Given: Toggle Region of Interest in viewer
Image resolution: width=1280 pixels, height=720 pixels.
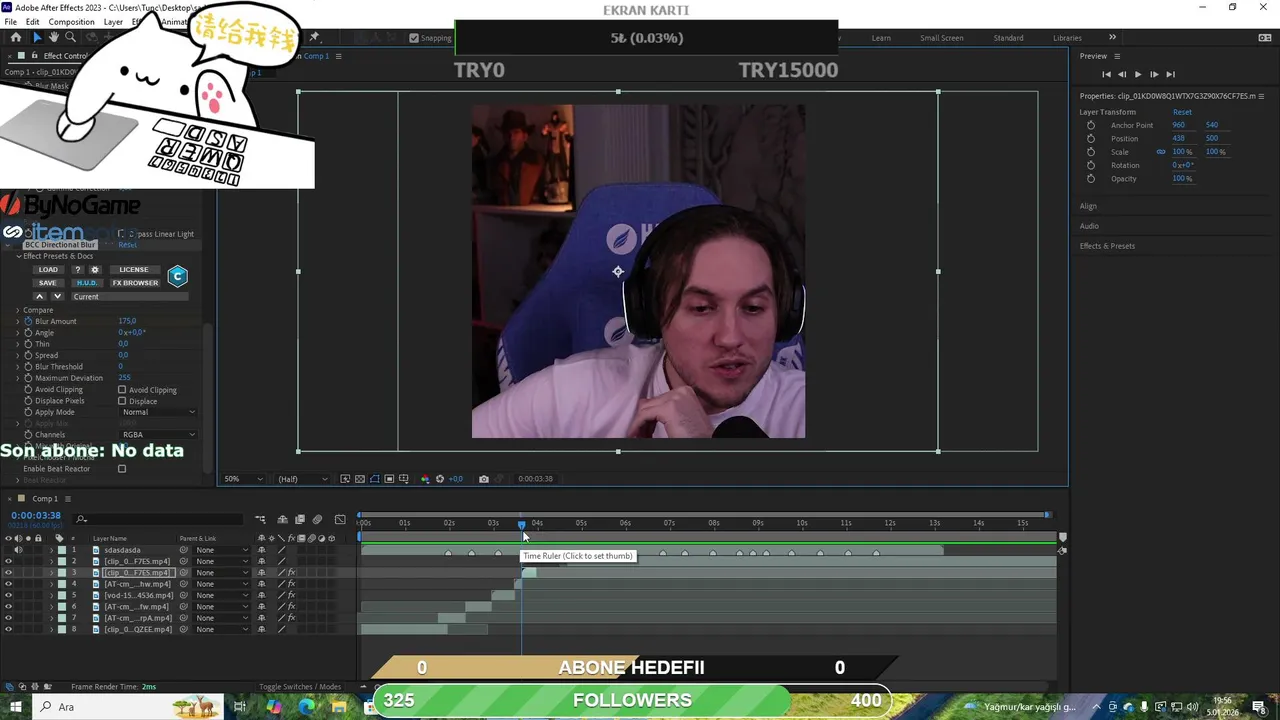Looking at the screenshot, I should click(389, 479).
